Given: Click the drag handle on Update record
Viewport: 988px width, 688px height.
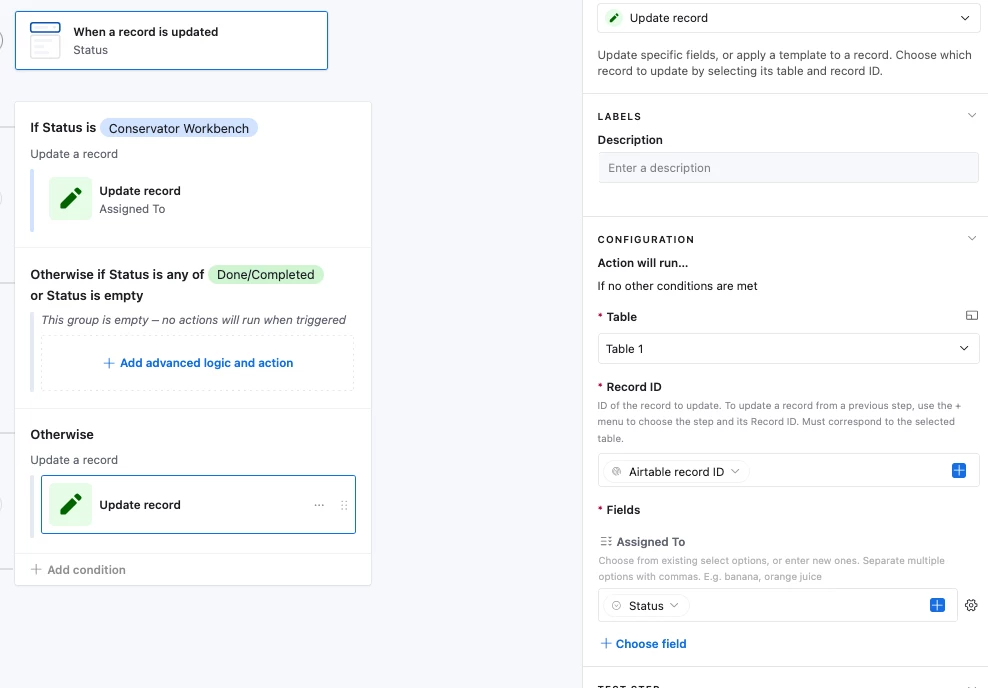Looking at the screenshot, I should pyautogui.click(x=344, y=505).
